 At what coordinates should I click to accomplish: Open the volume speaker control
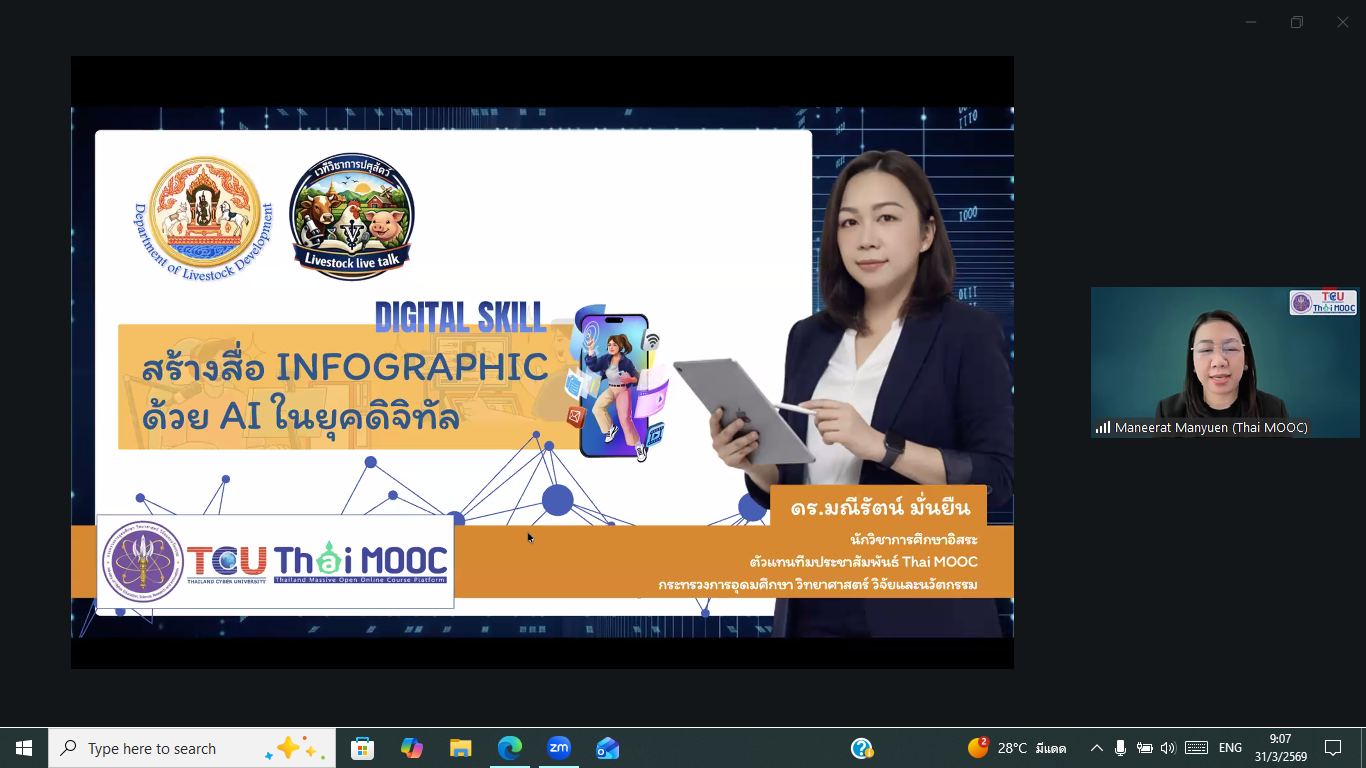tap(1168, 748)
